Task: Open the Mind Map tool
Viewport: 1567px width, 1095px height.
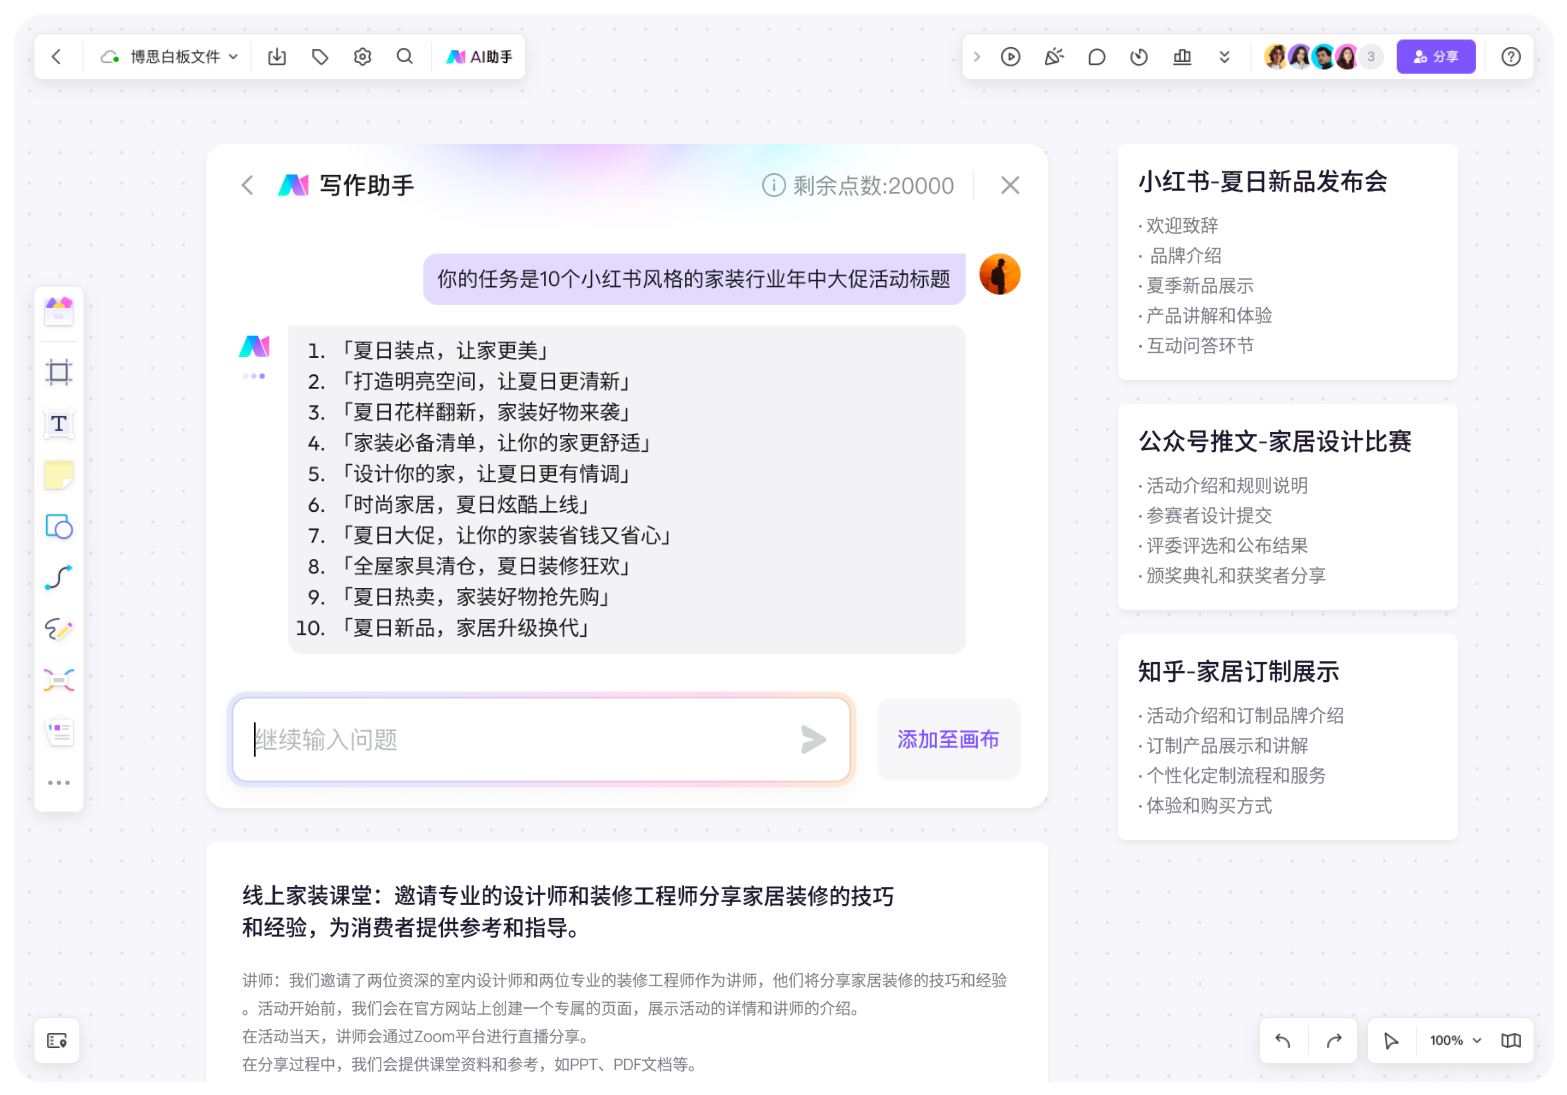Action: click(x=58, y=680)
